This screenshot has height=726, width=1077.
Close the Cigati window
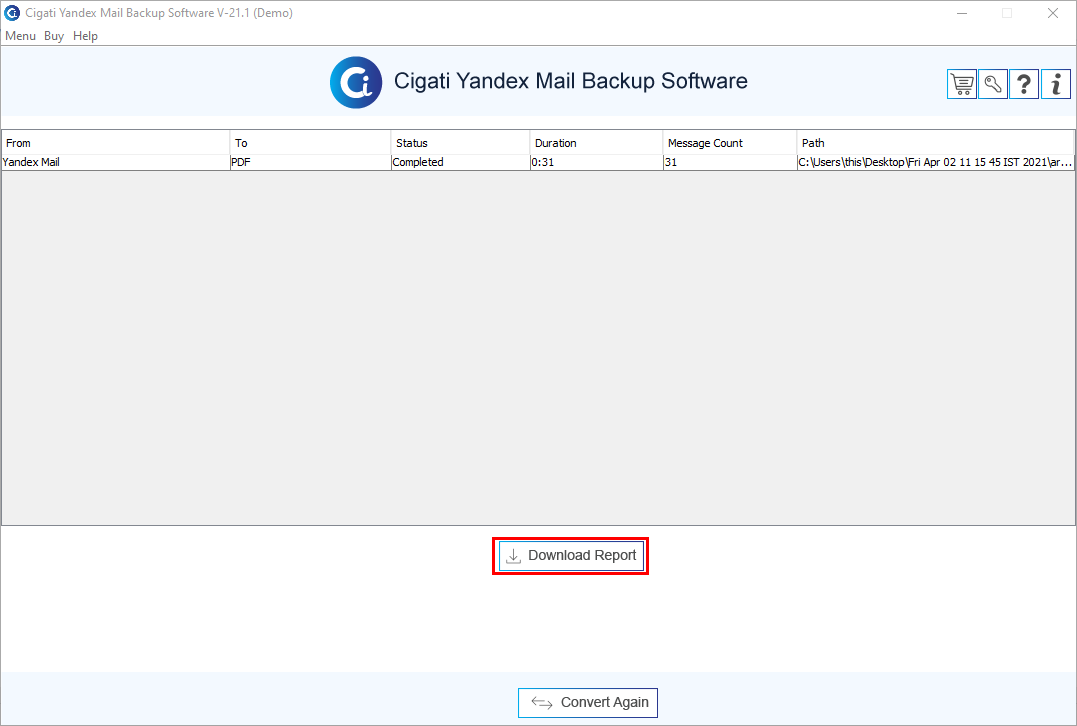point(1052,13)
